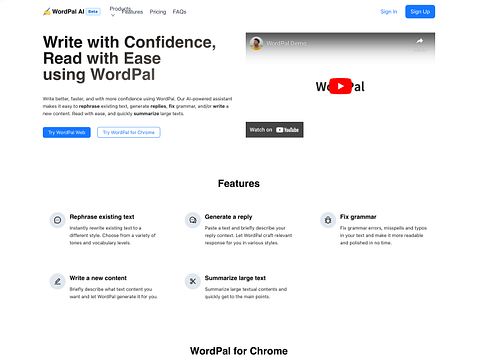Click the Generate a reply icon
Image resolution: width=480 pixels, height=360 pixels.
click(193, 220)
